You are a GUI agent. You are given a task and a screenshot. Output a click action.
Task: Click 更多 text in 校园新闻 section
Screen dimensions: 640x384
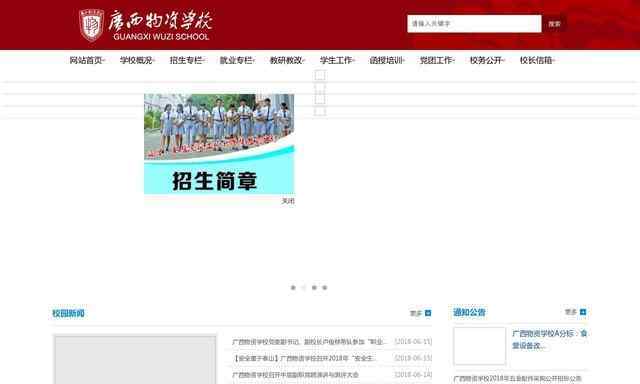point(416,313)
